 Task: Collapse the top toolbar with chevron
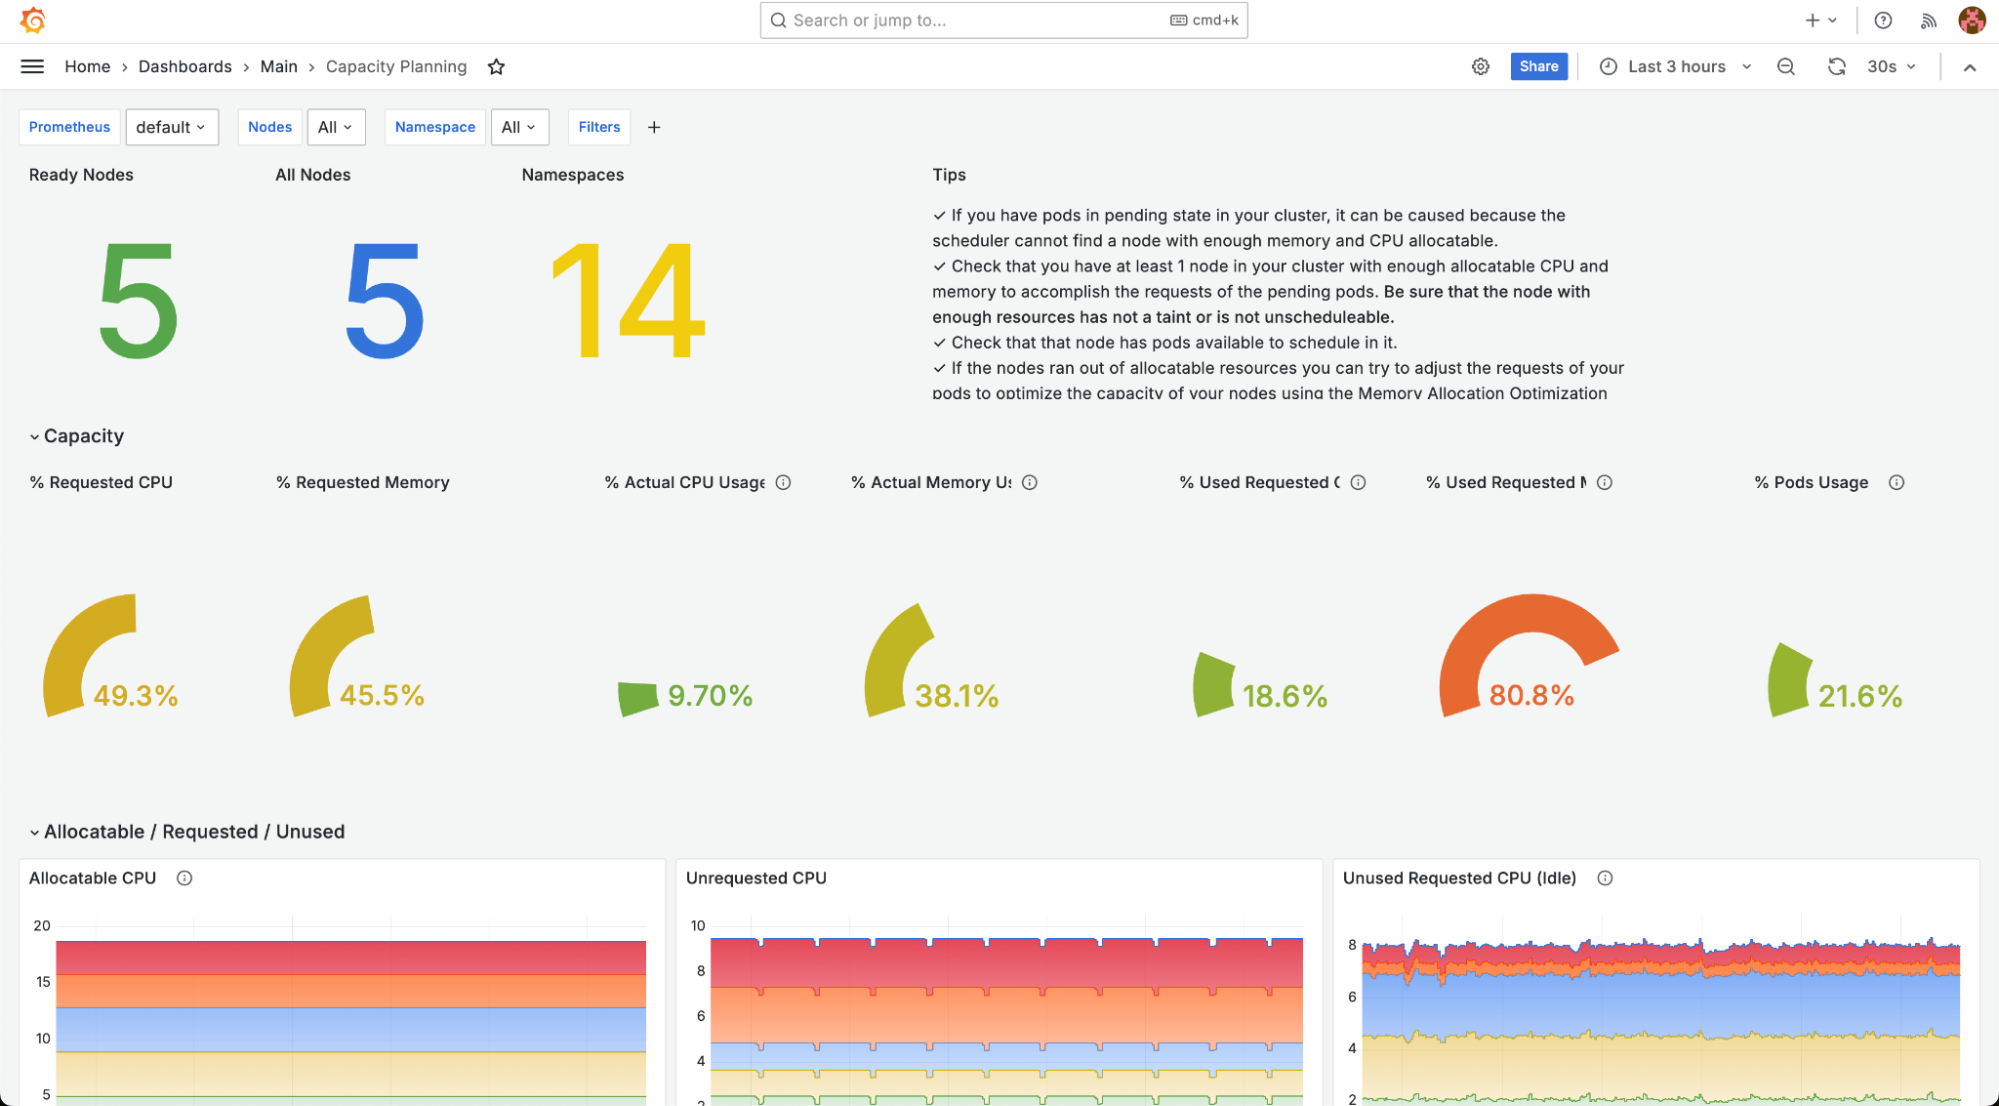pos(1969,67)
